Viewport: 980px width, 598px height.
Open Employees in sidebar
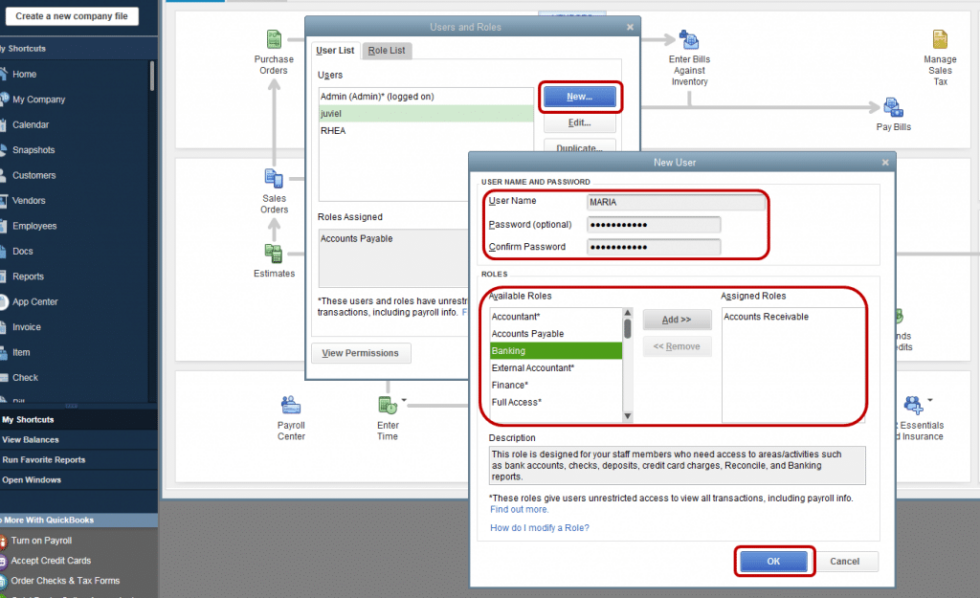click(34, 226)
